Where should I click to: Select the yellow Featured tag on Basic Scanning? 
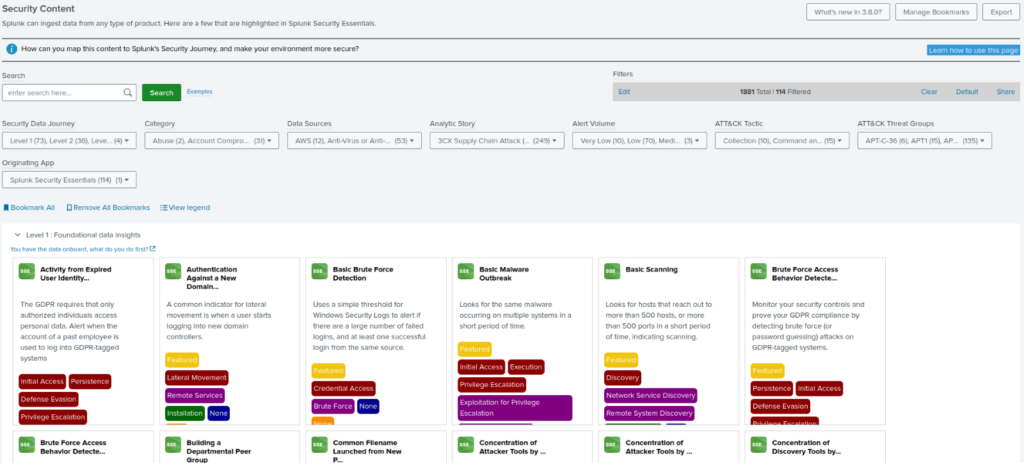[621, 360]
